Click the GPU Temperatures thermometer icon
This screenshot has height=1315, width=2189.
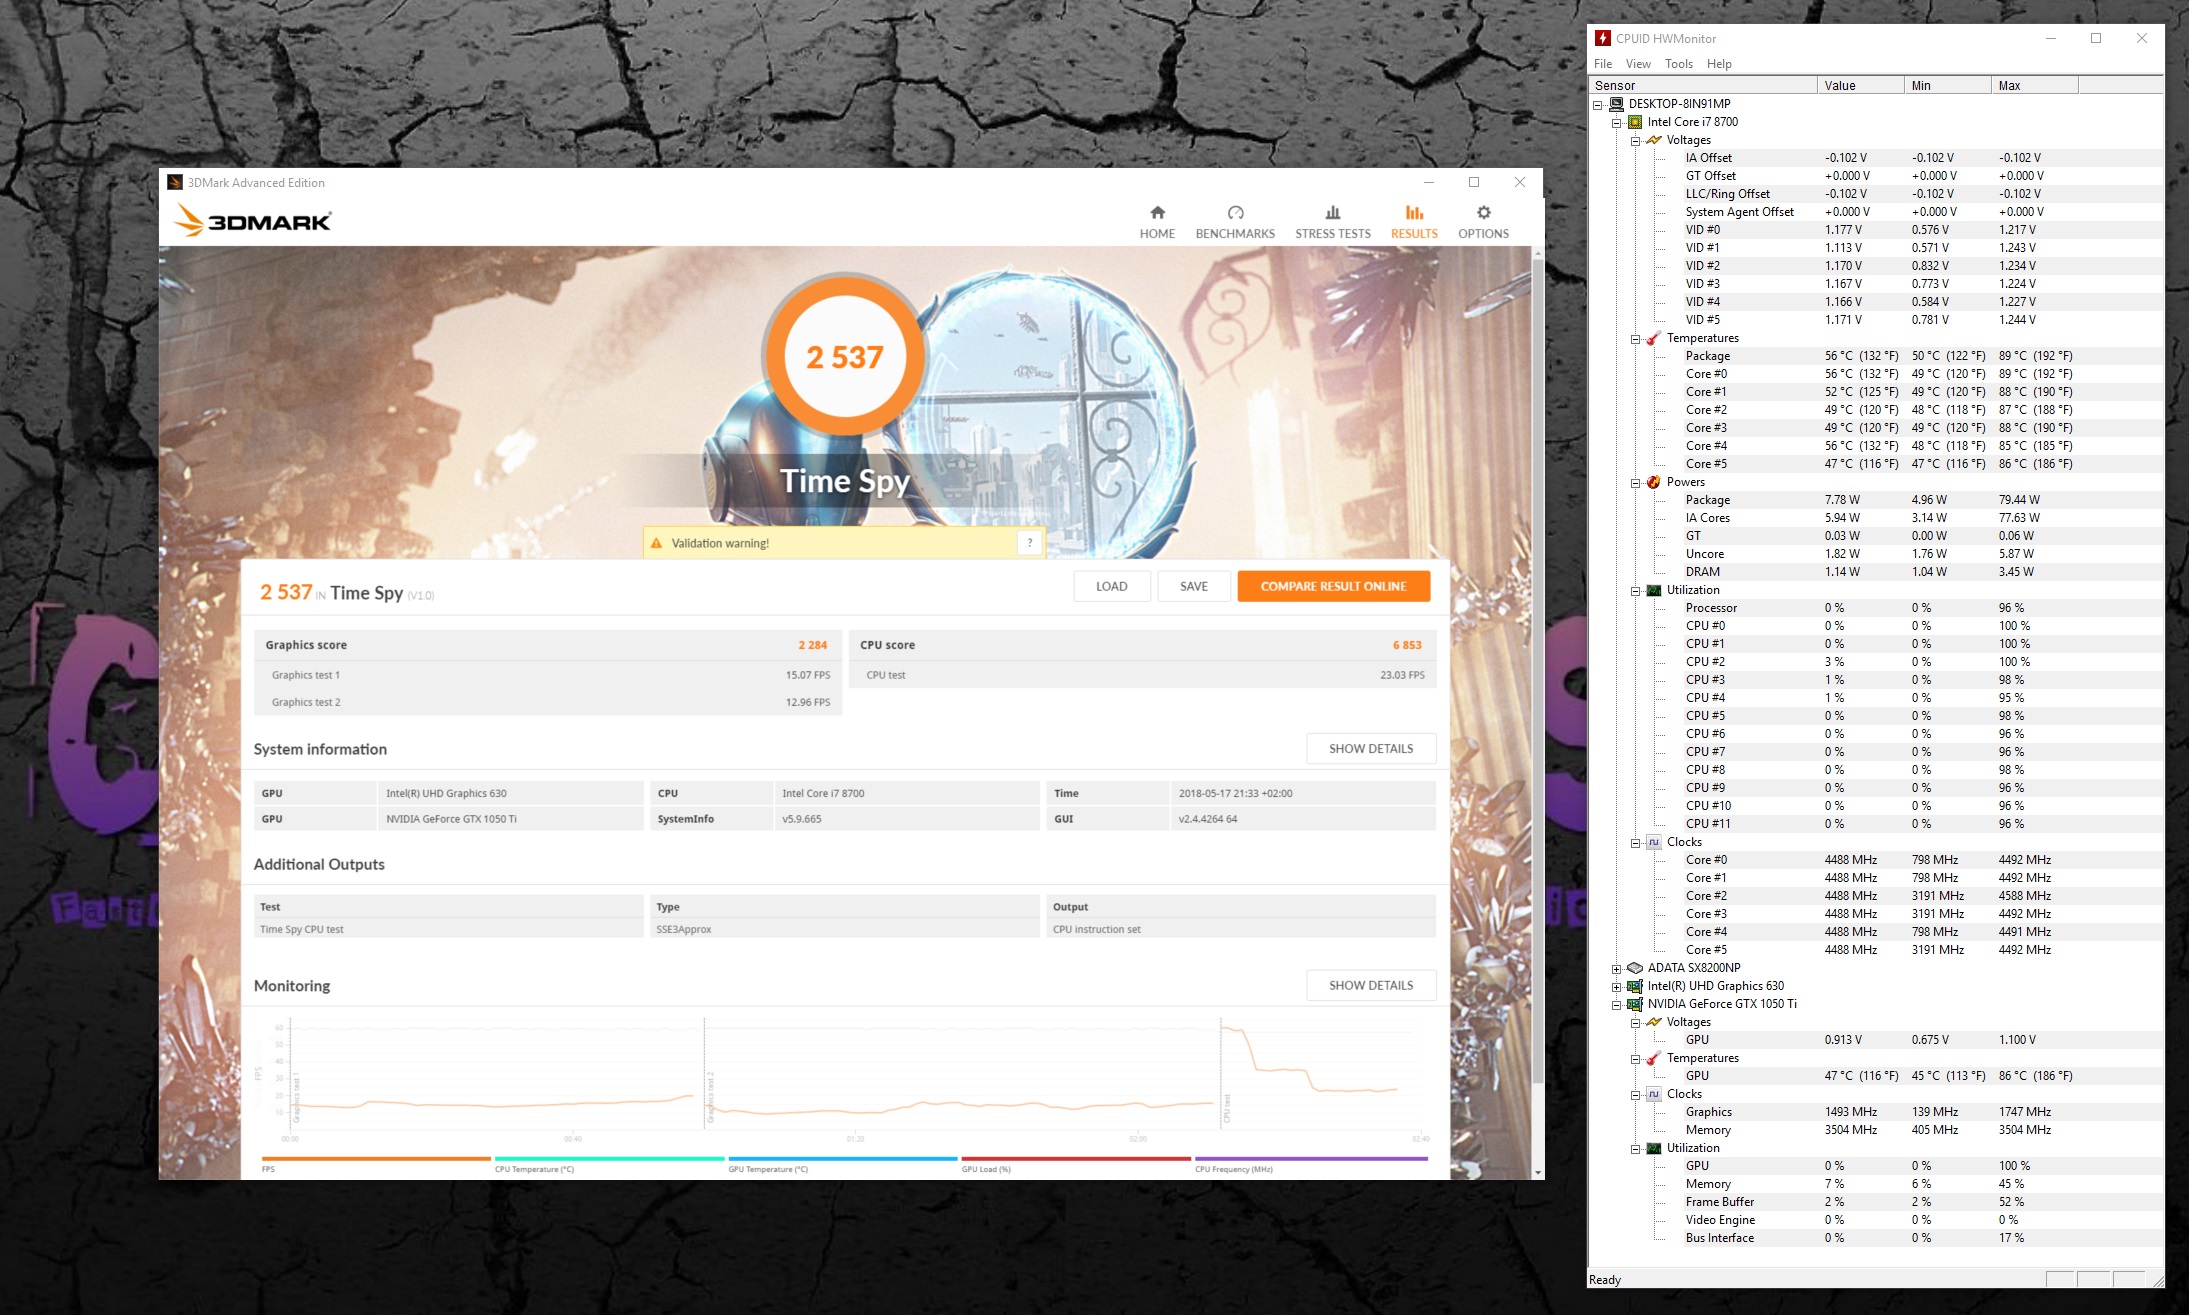(x=1654, y=1058)
